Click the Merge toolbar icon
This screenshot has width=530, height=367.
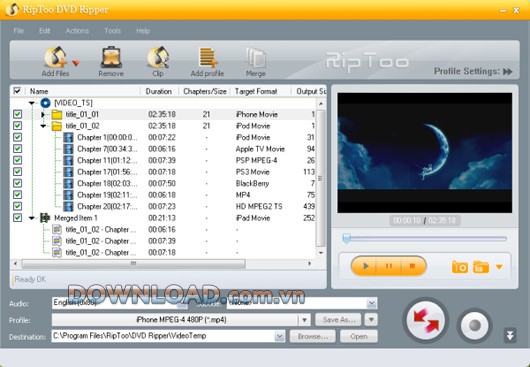tap(256, 57)
